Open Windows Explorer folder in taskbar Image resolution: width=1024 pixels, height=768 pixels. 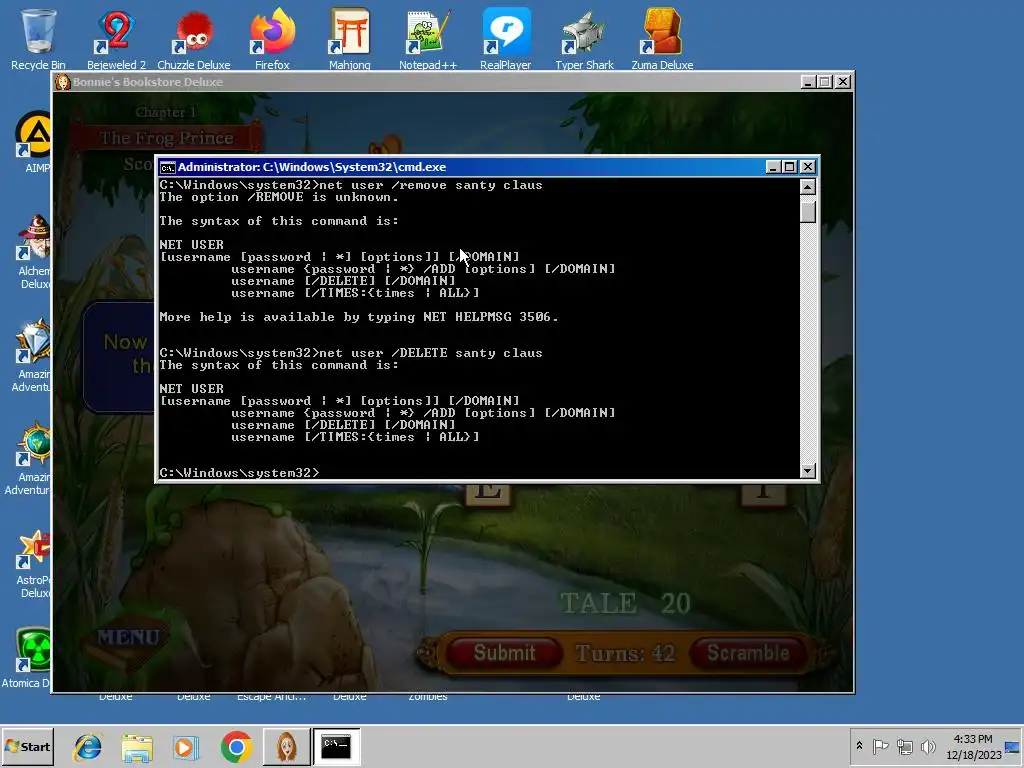coord(136,746)
